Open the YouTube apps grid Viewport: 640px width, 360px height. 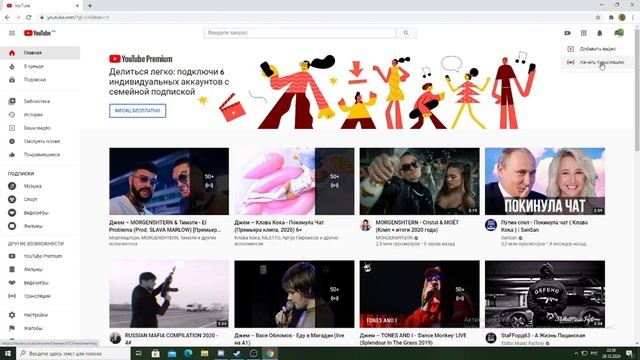(584, 33)
